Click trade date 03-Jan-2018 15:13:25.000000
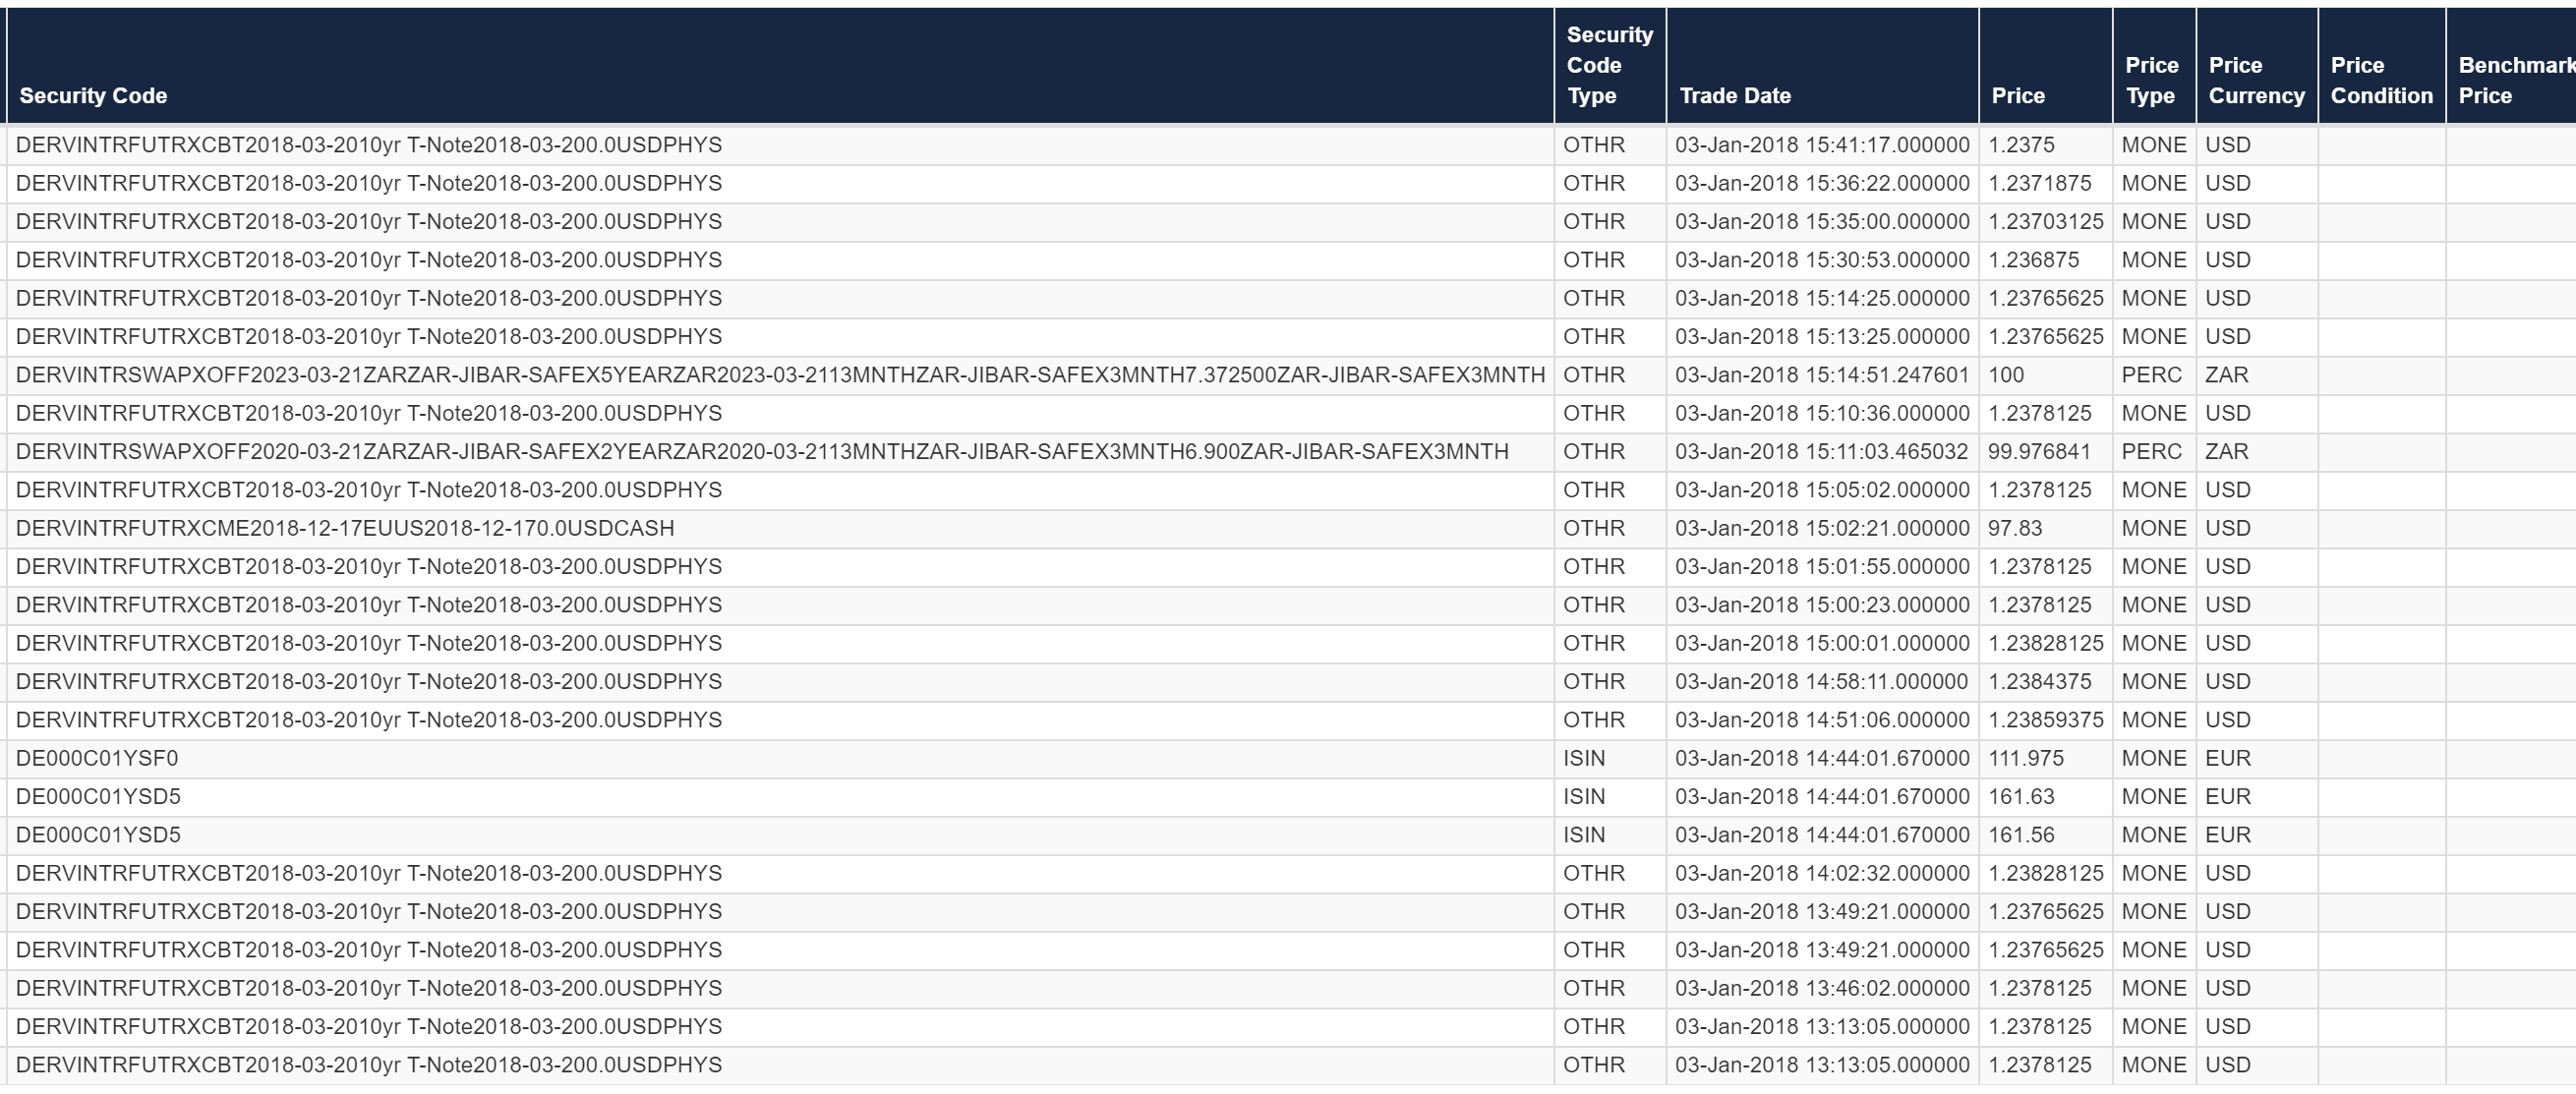2576x1094 pixels. pos(1822,337)
